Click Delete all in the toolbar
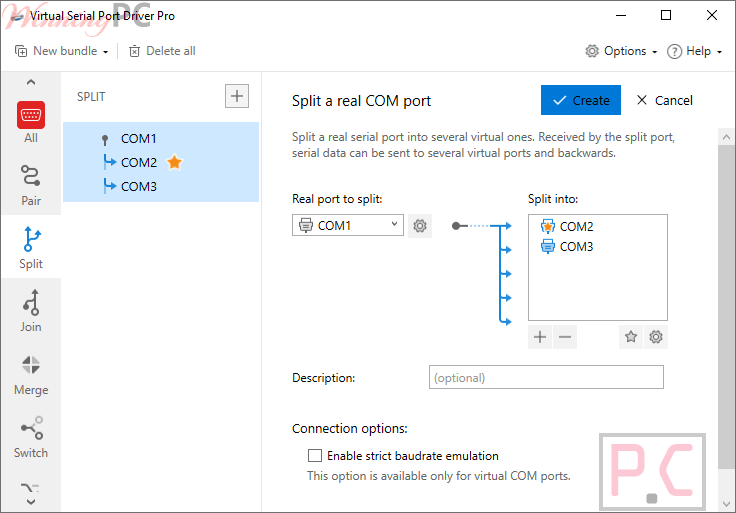 click(x=162, y=51)
